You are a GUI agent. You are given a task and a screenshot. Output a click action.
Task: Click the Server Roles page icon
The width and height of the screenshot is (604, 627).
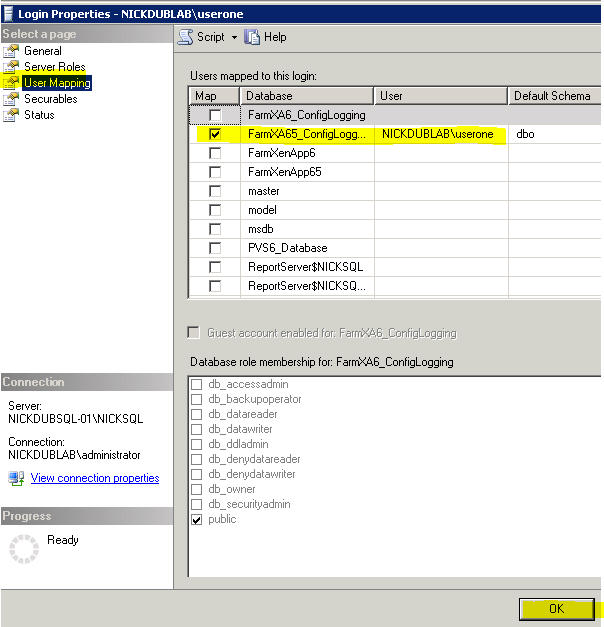pyautogui.click(x=11, y=67)
